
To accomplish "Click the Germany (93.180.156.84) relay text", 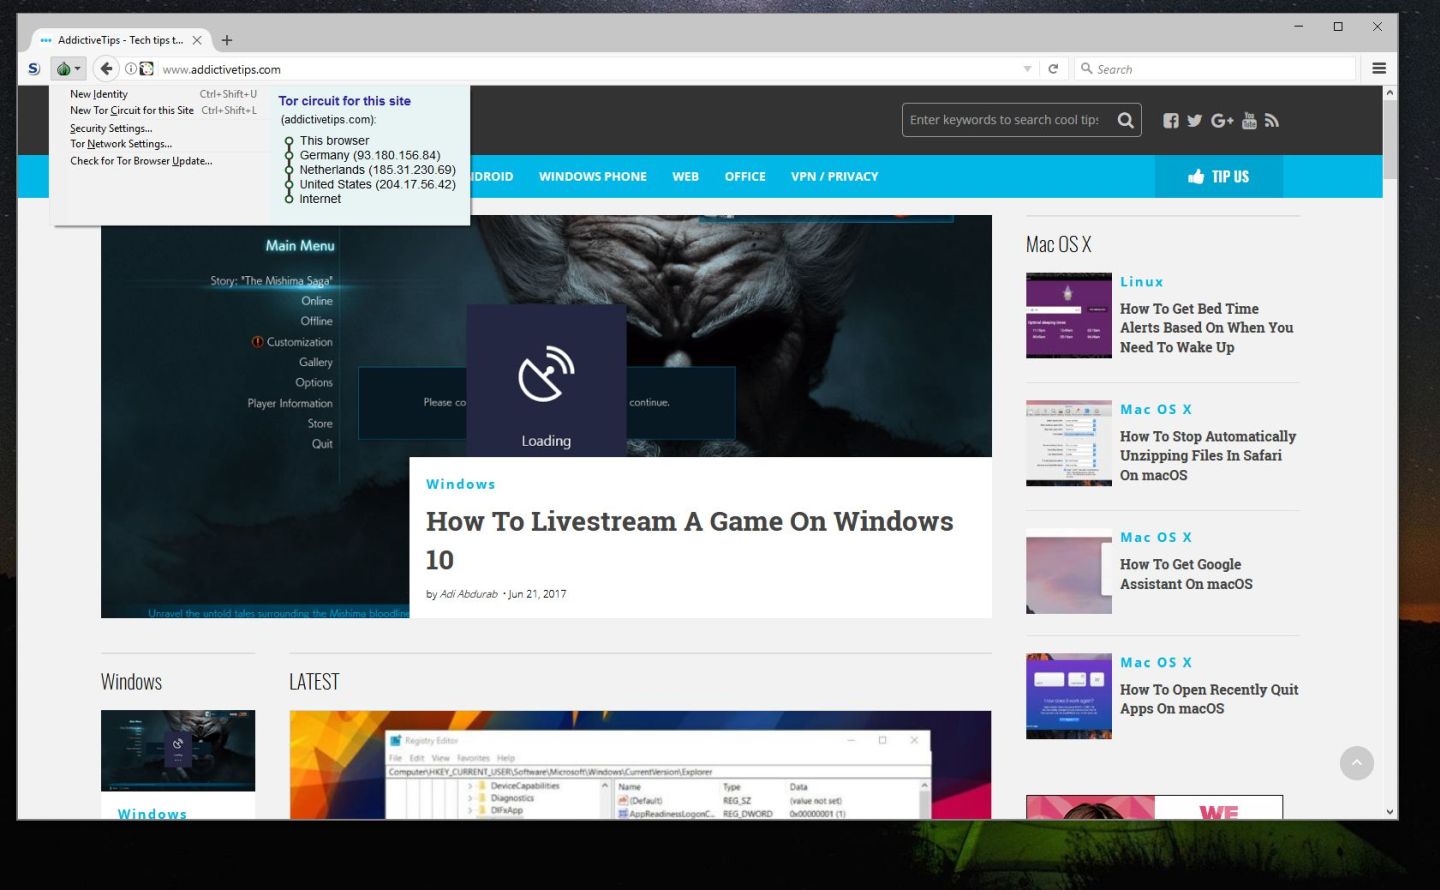I will [x=370, y=155].
